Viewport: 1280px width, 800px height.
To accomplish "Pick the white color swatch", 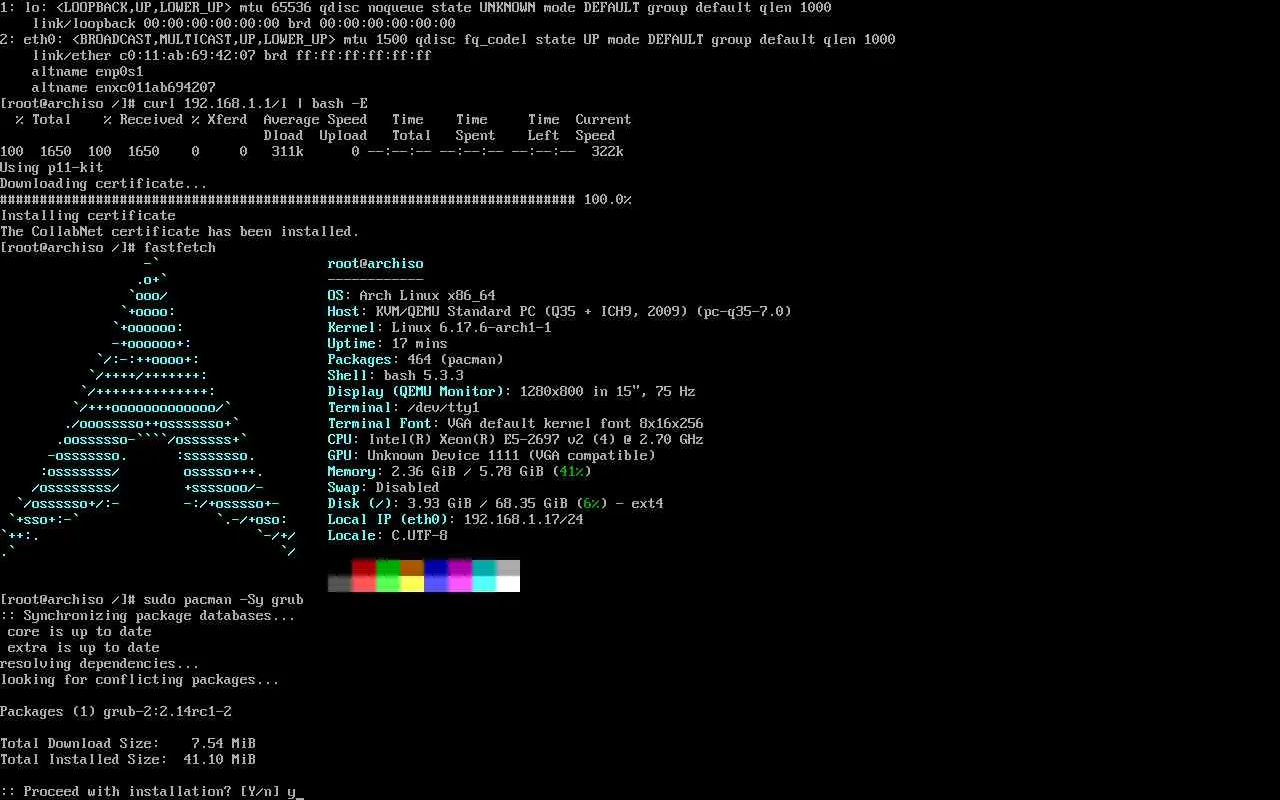I will tap(508, 584).
